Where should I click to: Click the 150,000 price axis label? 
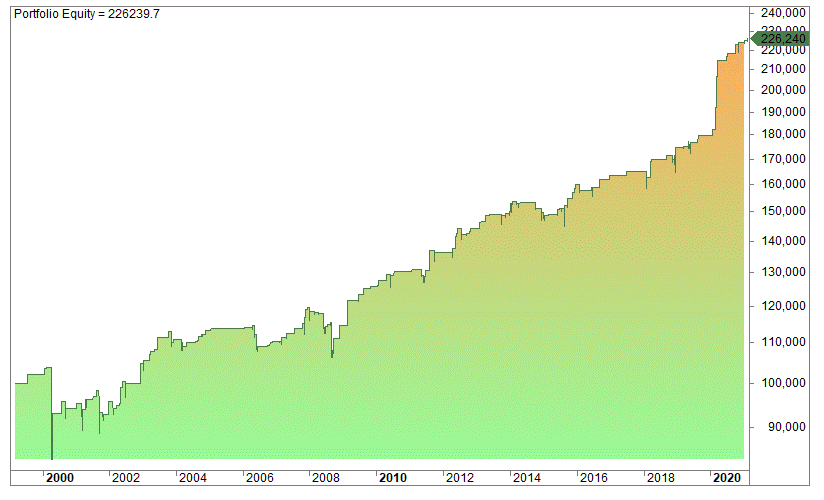click(784, 211)
